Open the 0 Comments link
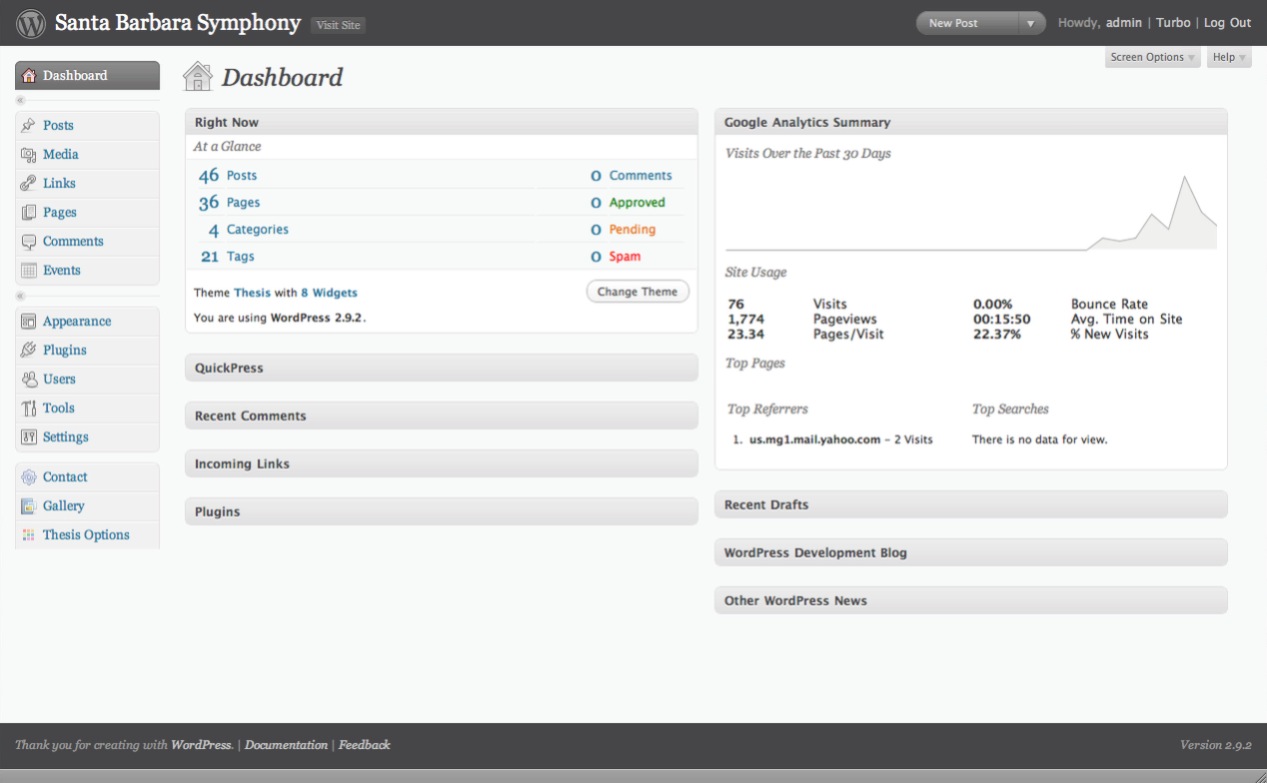 tap(631, 176)
